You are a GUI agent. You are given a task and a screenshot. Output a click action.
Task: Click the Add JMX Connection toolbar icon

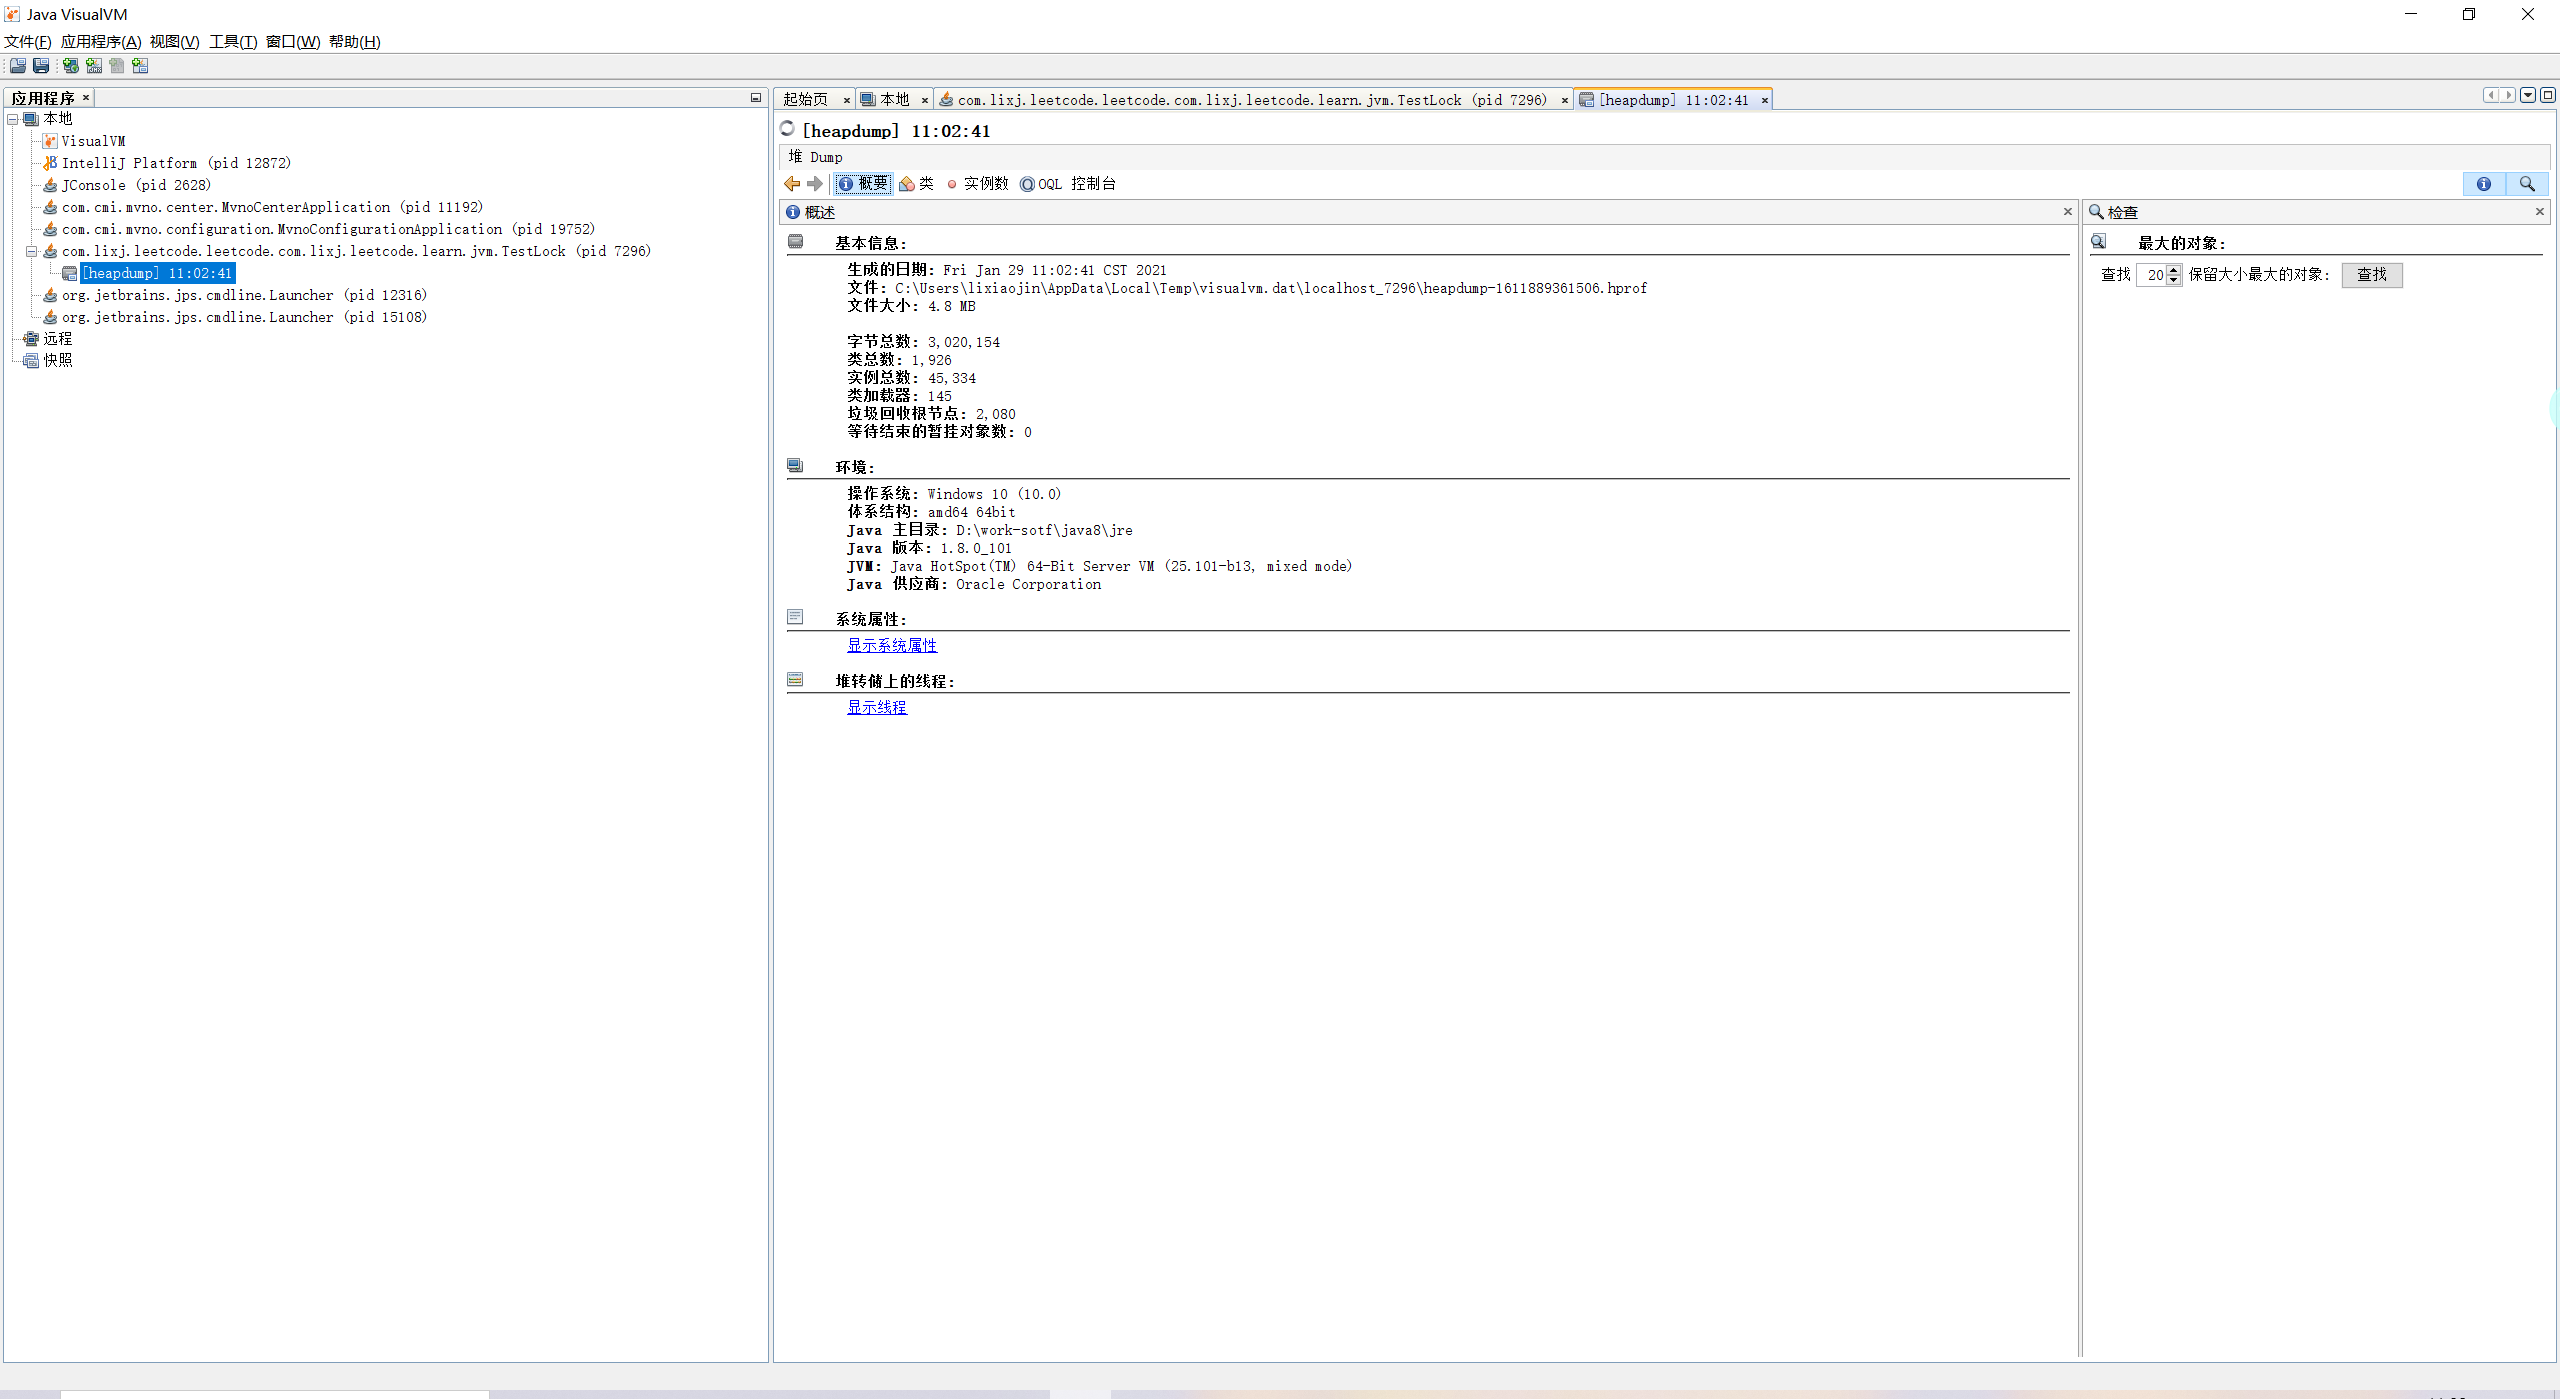pyautogui.click(x=94, y=66)
